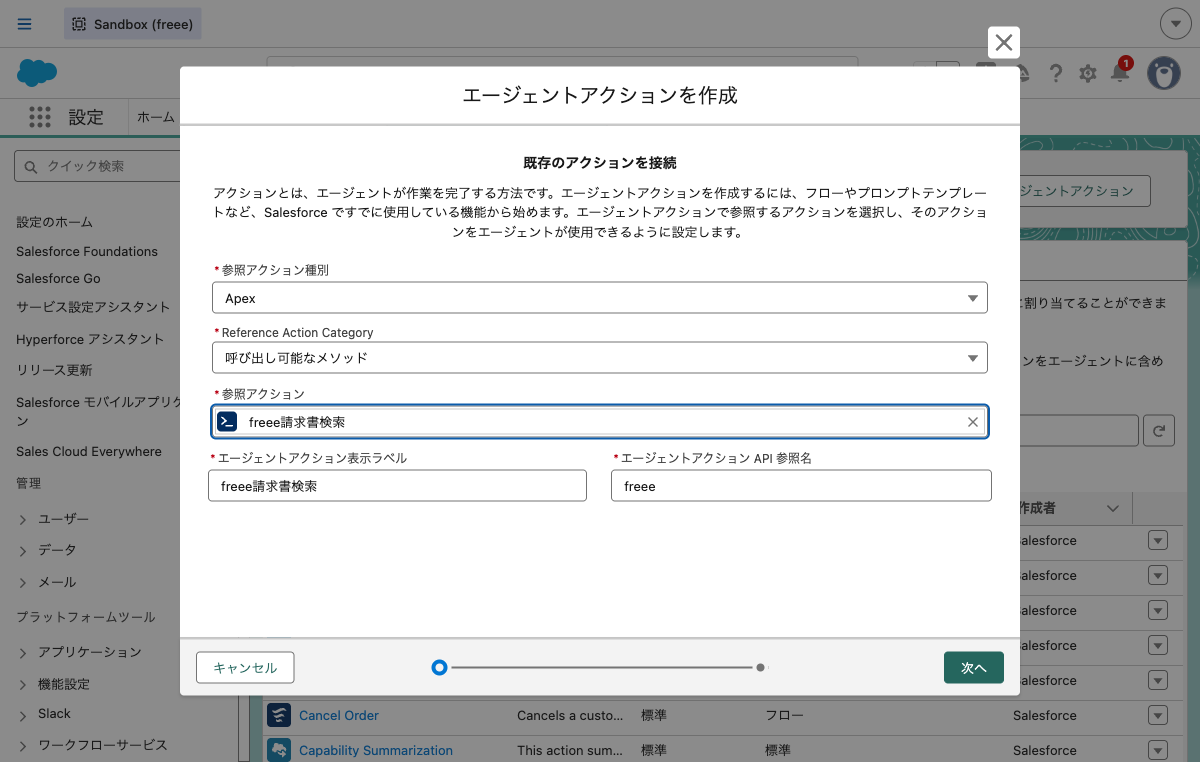
Task: Open Salesforce Help with the question mark icon
Action: coord(1056,73)
